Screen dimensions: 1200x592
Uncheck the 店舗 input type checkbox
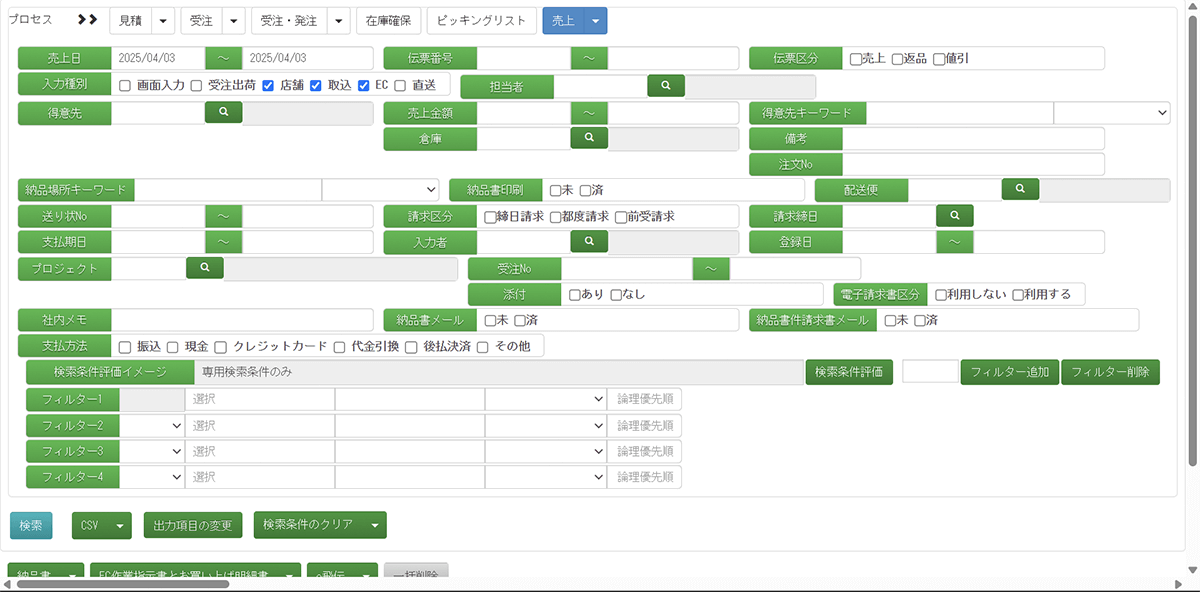[x=268, y=86]
